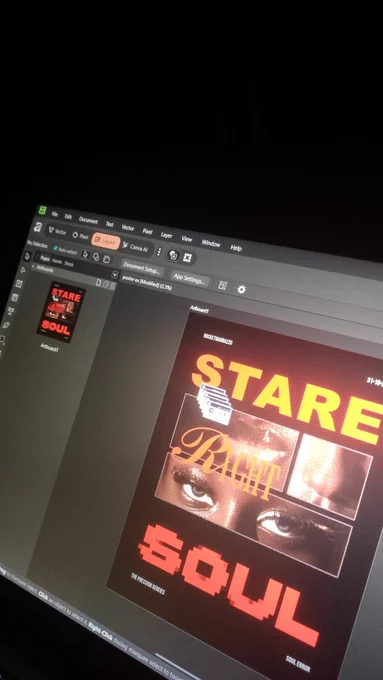Open the Text menu
Screen dimensions: 383x680
pos(109,224)
